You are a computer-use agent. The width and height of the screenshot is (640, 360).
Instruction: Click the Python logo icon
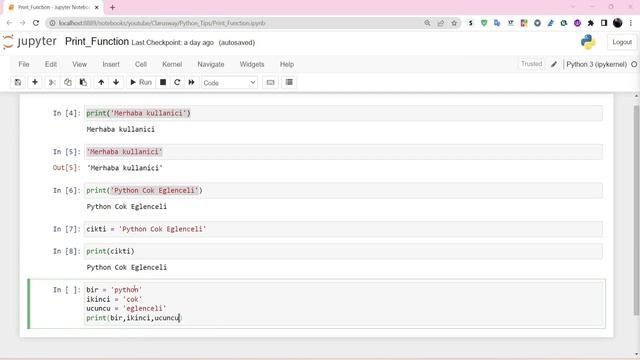tap(588, 42)
